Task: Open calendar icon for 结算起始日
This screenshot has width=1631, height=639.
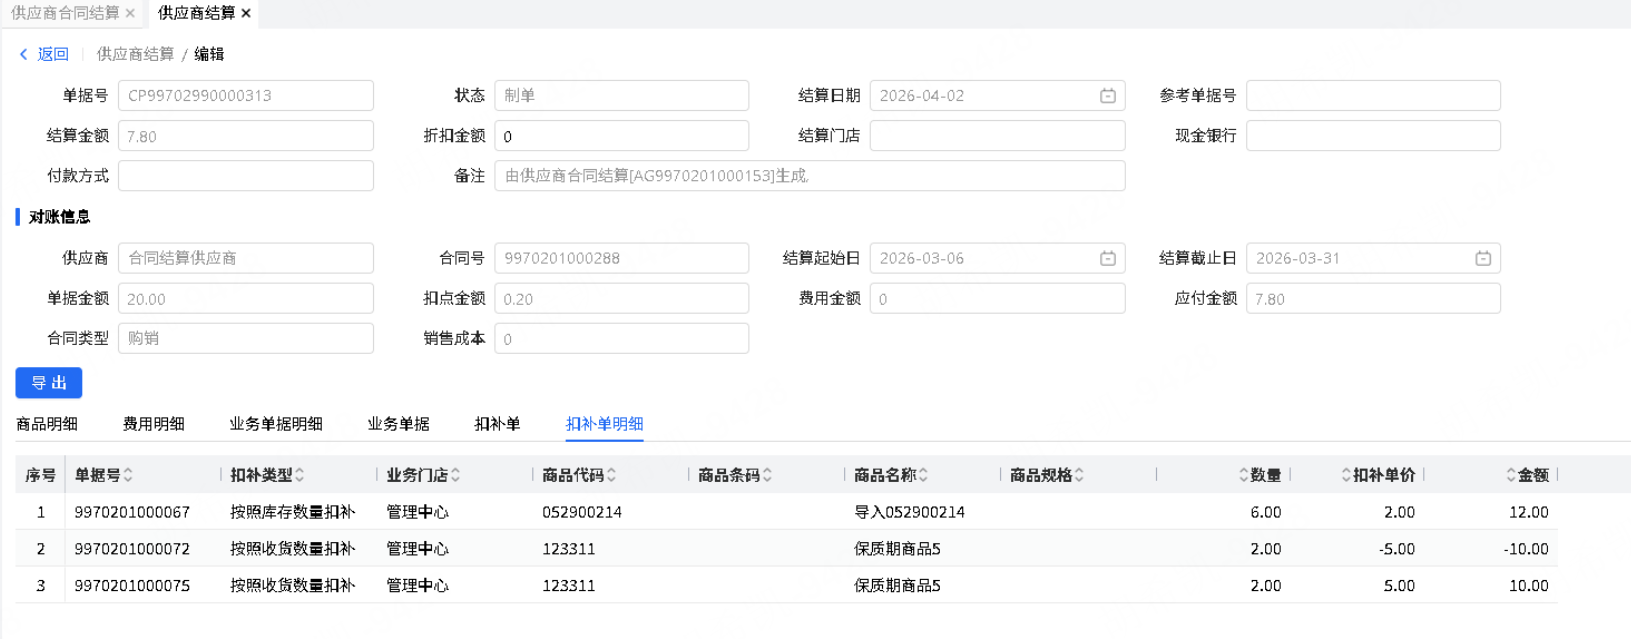Action: pyautogui.click(x=1108, y=258)
